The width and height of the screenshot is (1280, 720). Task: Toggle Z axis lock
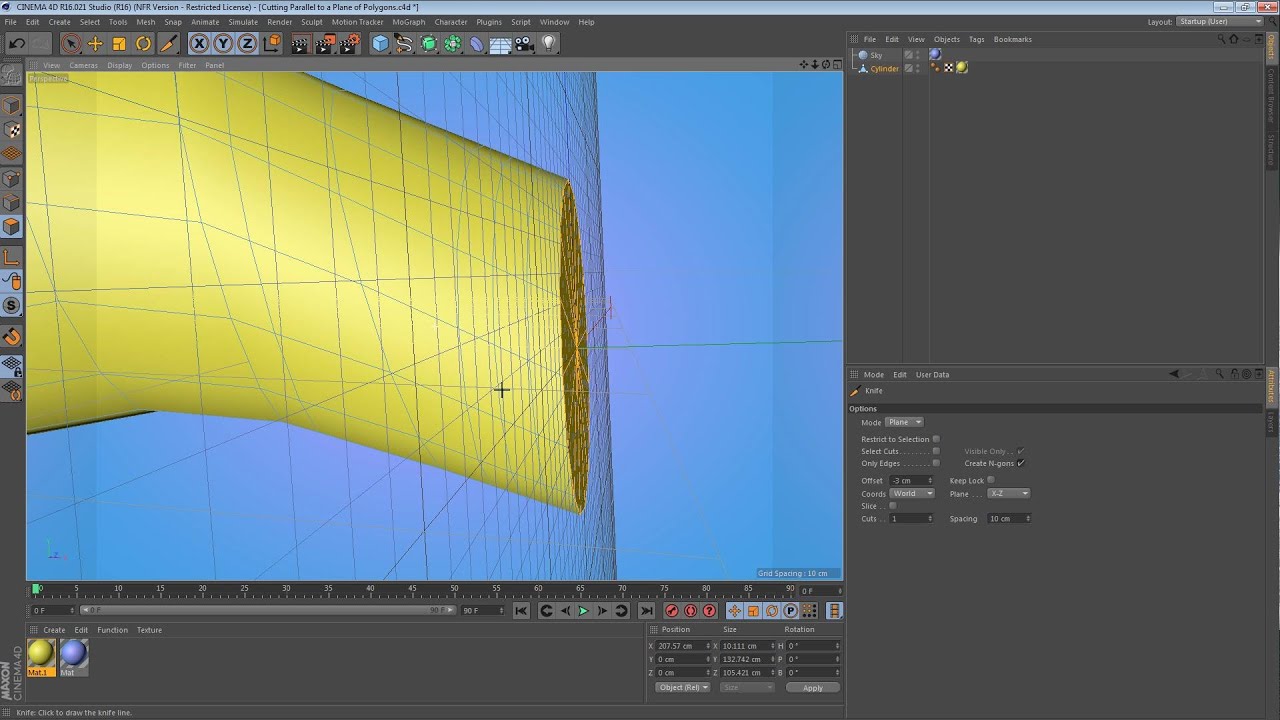[x=247, y=43]
